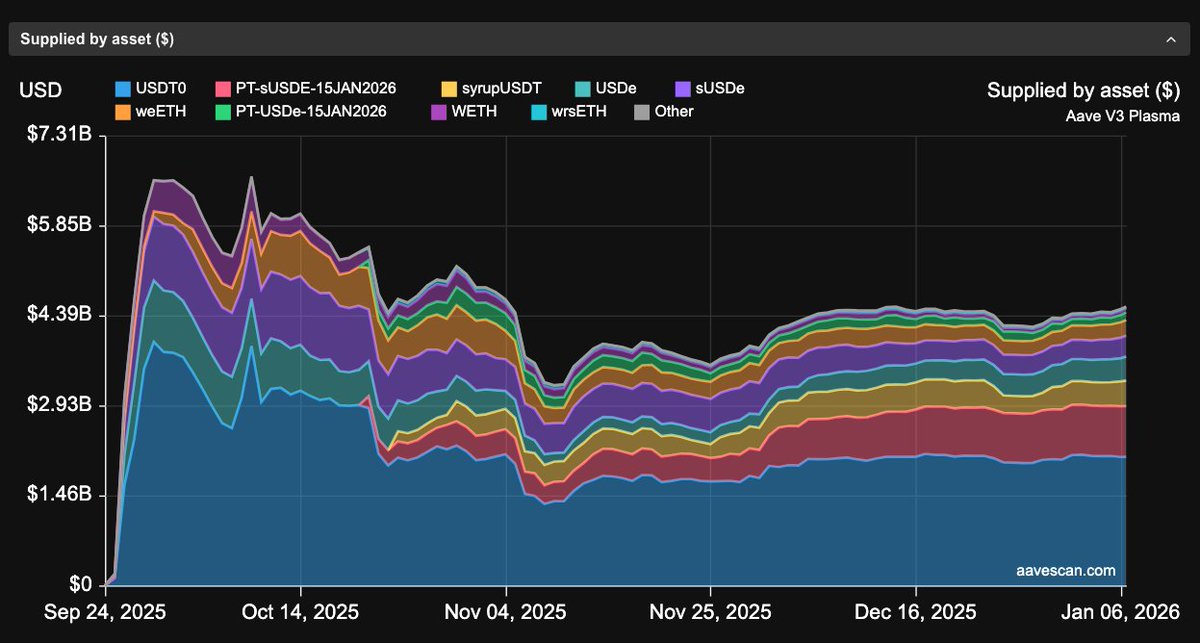The width and height of the screenshot is (1200, 643).
Task: Click the Nov 25, 2025 date label
Action: [710, 610]
